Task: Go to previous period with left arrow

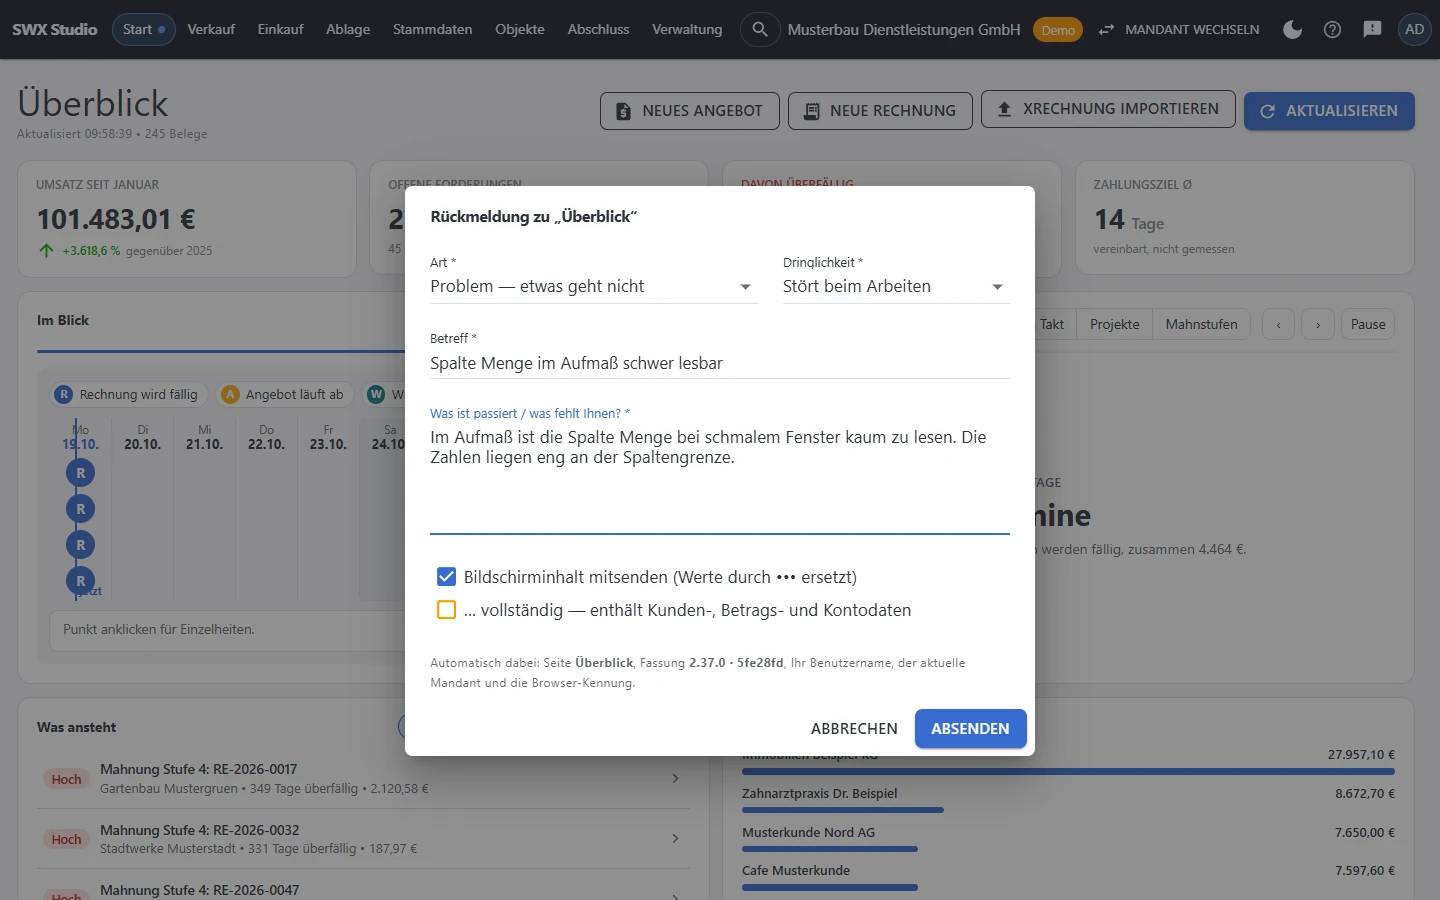Action: pos(1278,324)
